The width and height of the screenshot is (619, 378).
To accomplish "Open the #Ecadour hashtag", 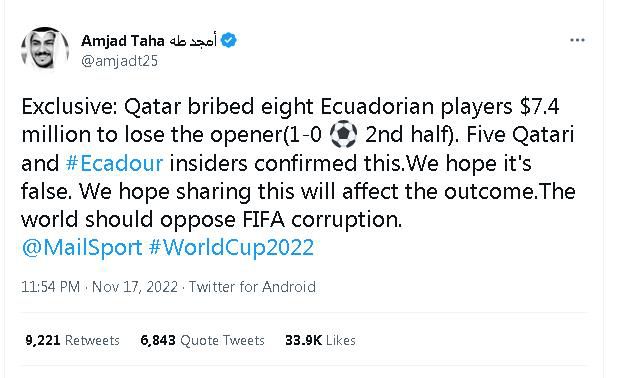I will tap(114, 163).
